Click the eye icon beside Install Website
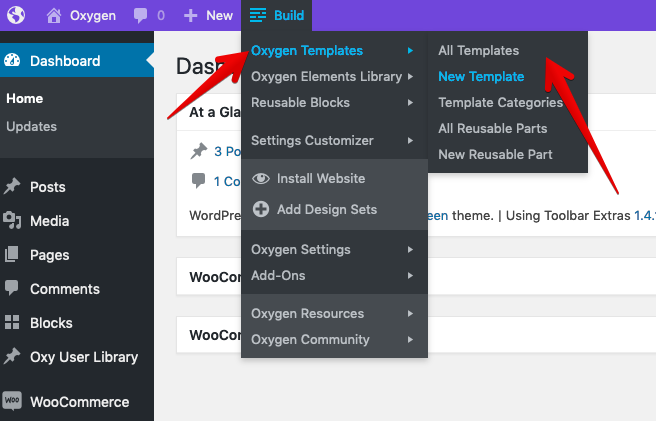 pos(261,179)
